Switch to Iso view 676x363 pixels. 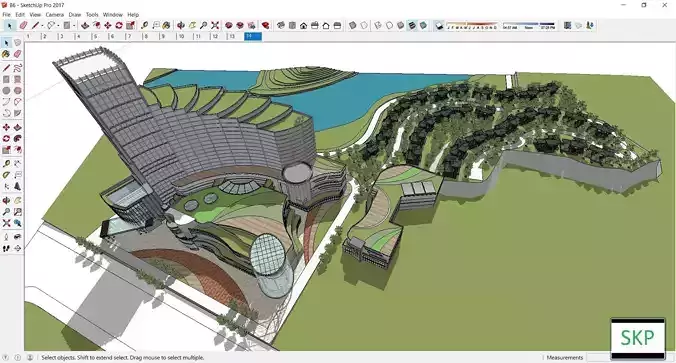[x=281, y=25]
